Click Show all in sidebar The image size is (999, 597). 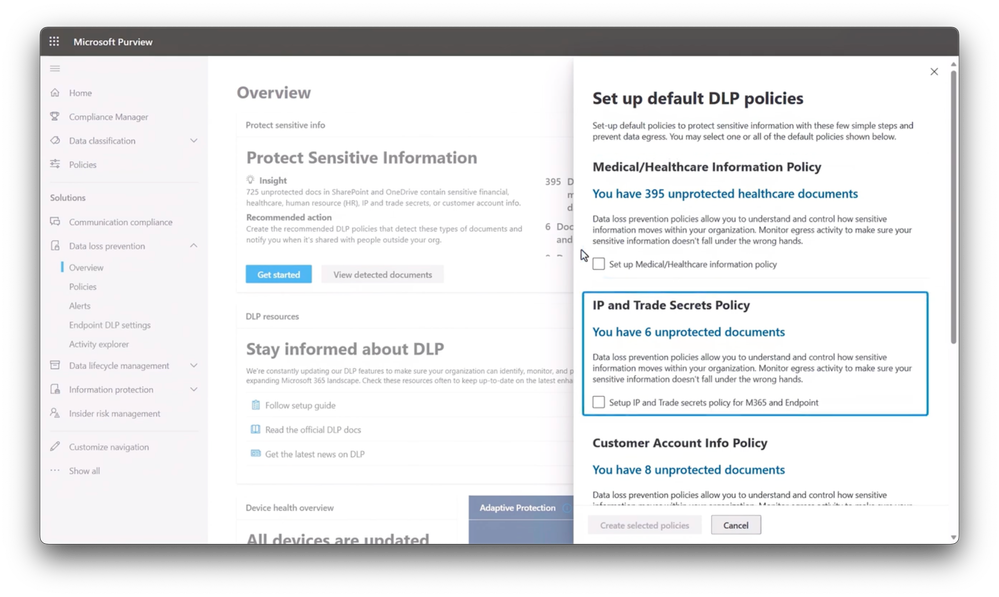pos(84,471)
